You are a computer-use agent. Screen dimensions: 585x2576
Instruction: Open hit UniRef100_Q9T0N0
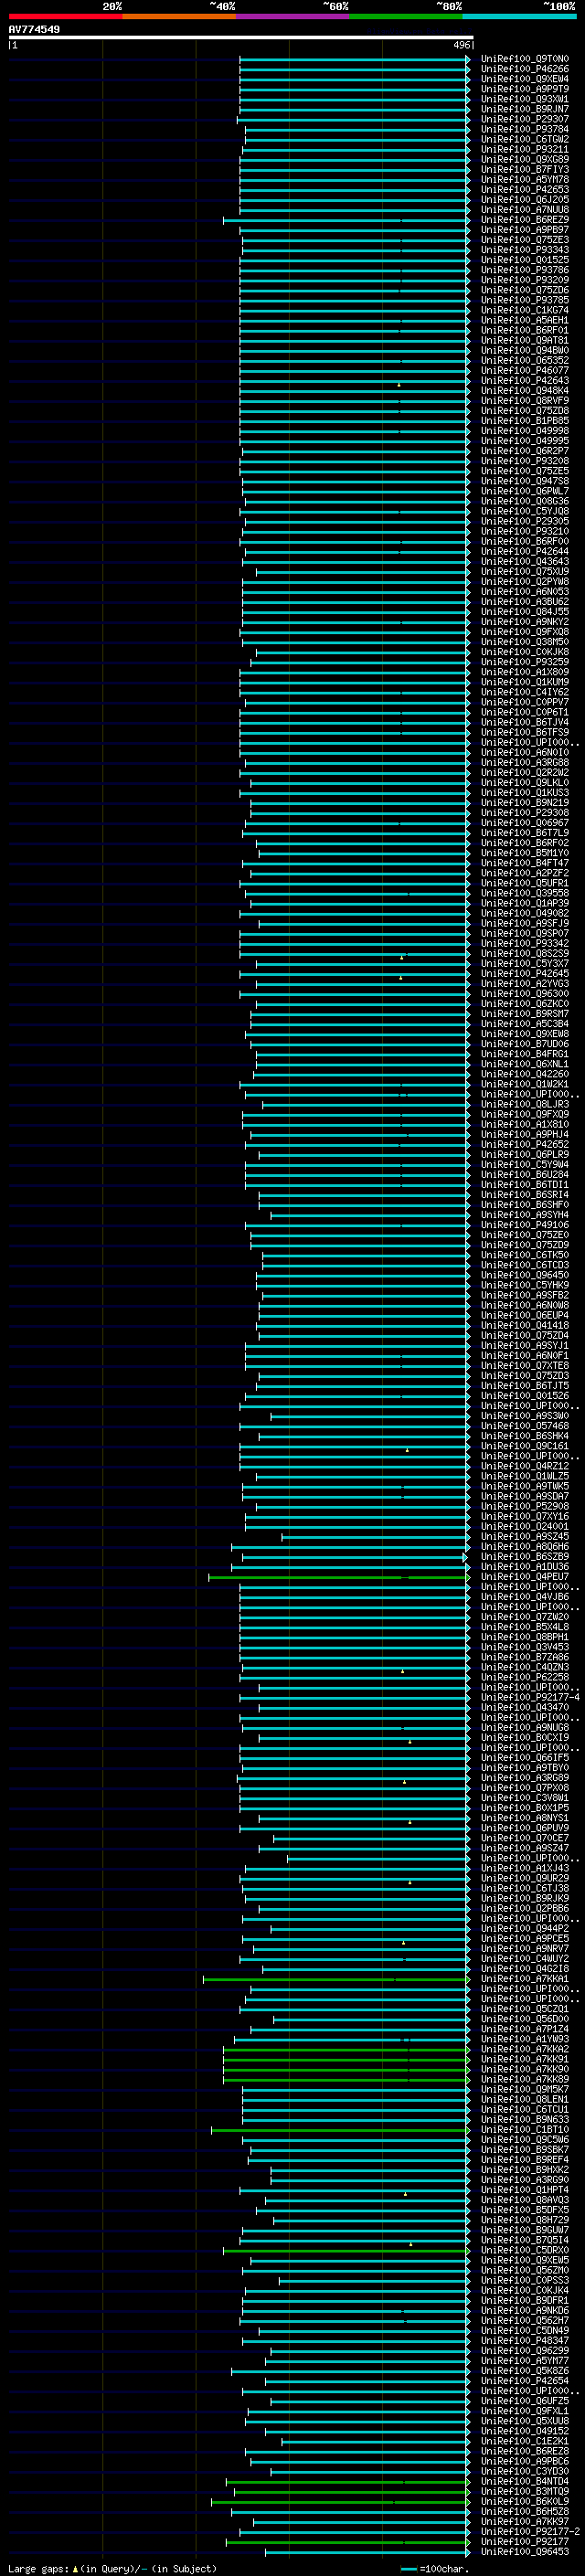524,59
